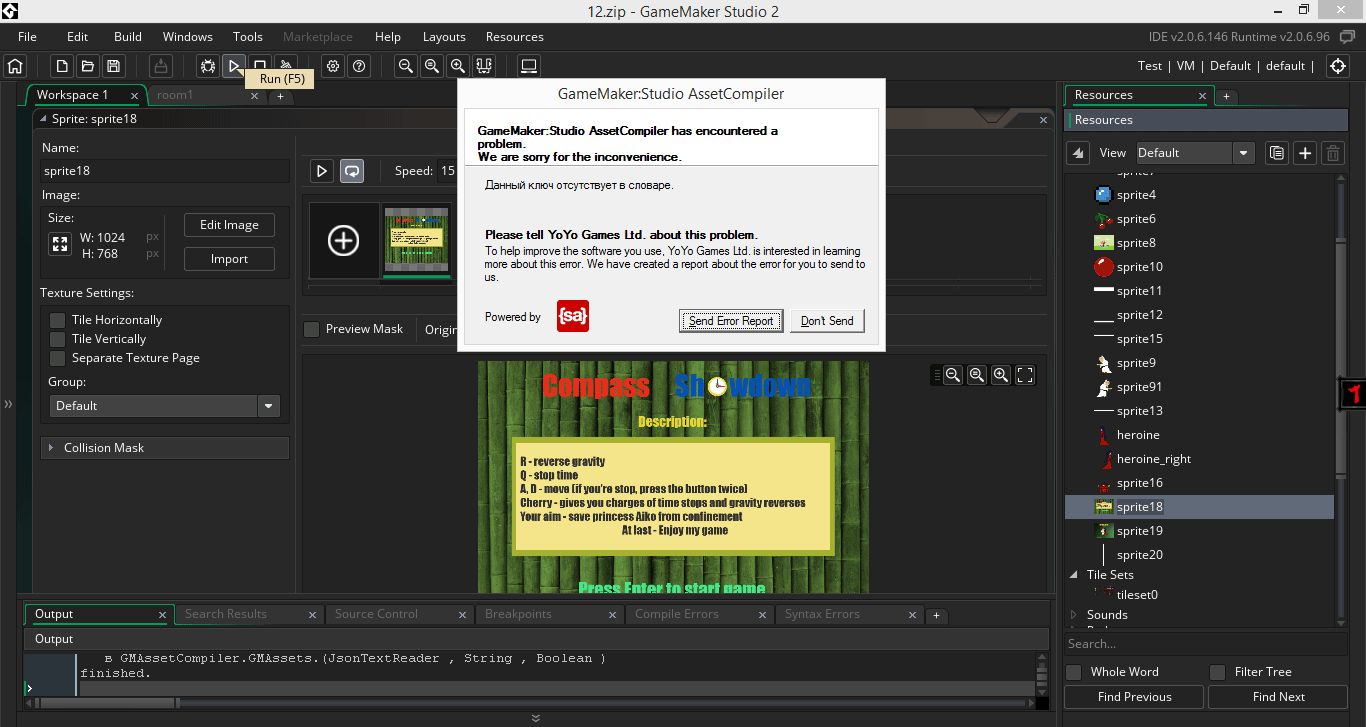1366x727 pixels.
Task: Enable Tile Horizontally checkbox
Action: pyautogui.click(x=56, y=320)
